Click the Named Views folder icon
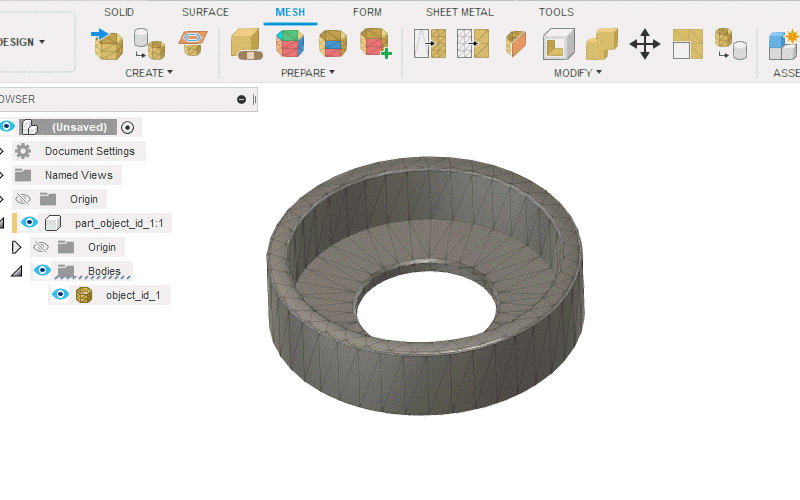Image resolution: width=800 pixels, height=500 pixels. click(23, 175)
